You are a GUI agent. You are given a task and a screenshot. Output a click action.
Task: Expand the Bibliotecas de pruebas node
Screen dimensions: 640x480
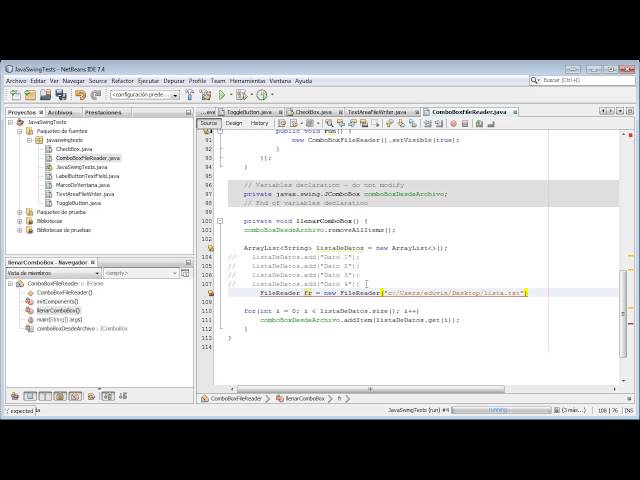point(20,230)
